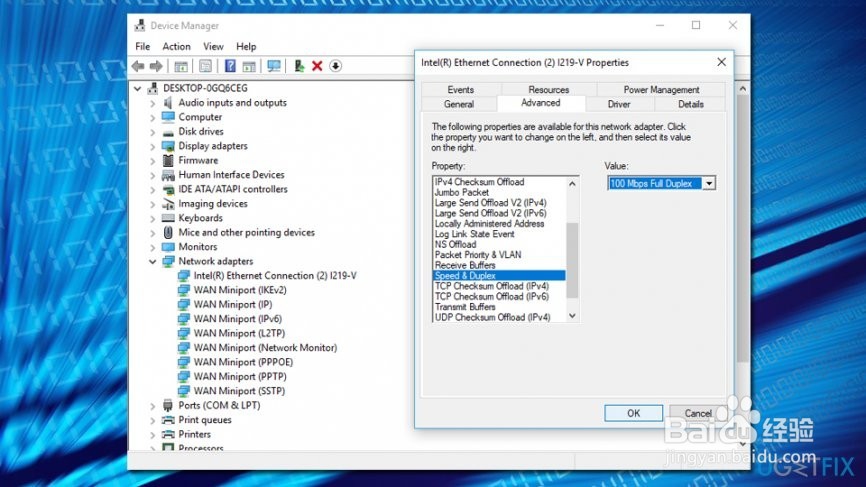Viewport: 866px width, 487px height.
Task: Click the Display adapters icon
Action: (x=168, y=146)
